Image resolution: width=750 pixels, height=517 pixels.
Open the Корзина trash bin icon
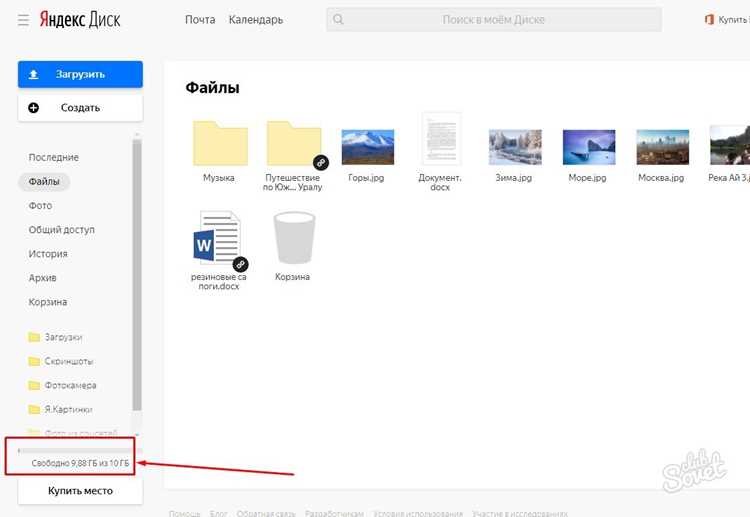[294, 238]
